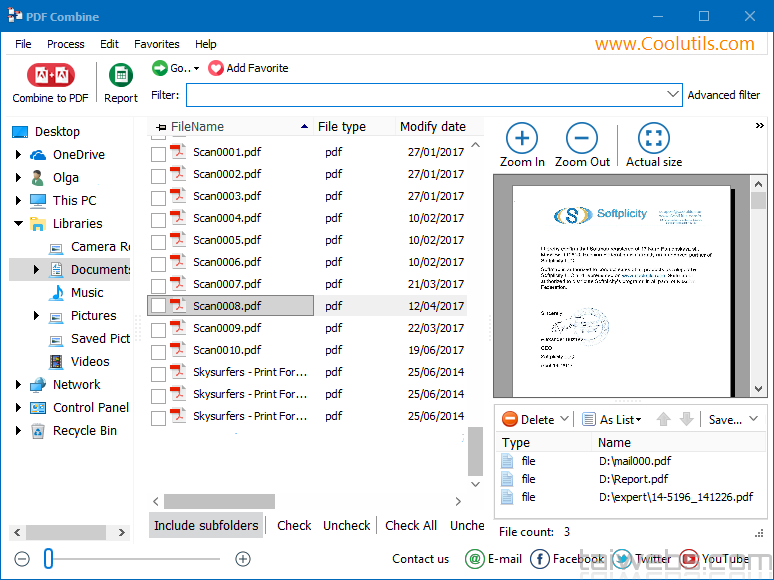The width and height of the screenshot is (774, 580).
Task: Click the red Delete icon
Action: (x=510, y=420)
